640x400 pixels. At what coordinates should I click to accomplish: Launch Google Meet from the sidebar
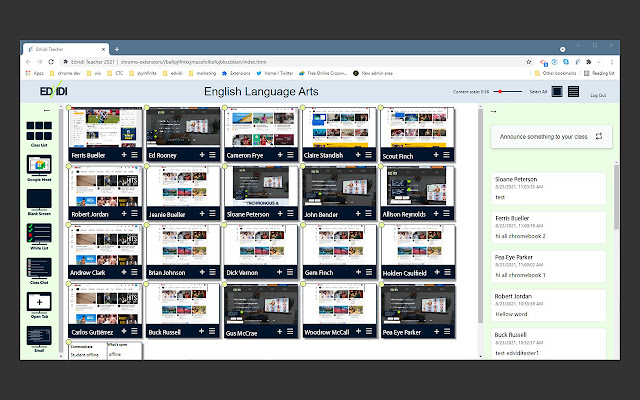coord(39,165)
